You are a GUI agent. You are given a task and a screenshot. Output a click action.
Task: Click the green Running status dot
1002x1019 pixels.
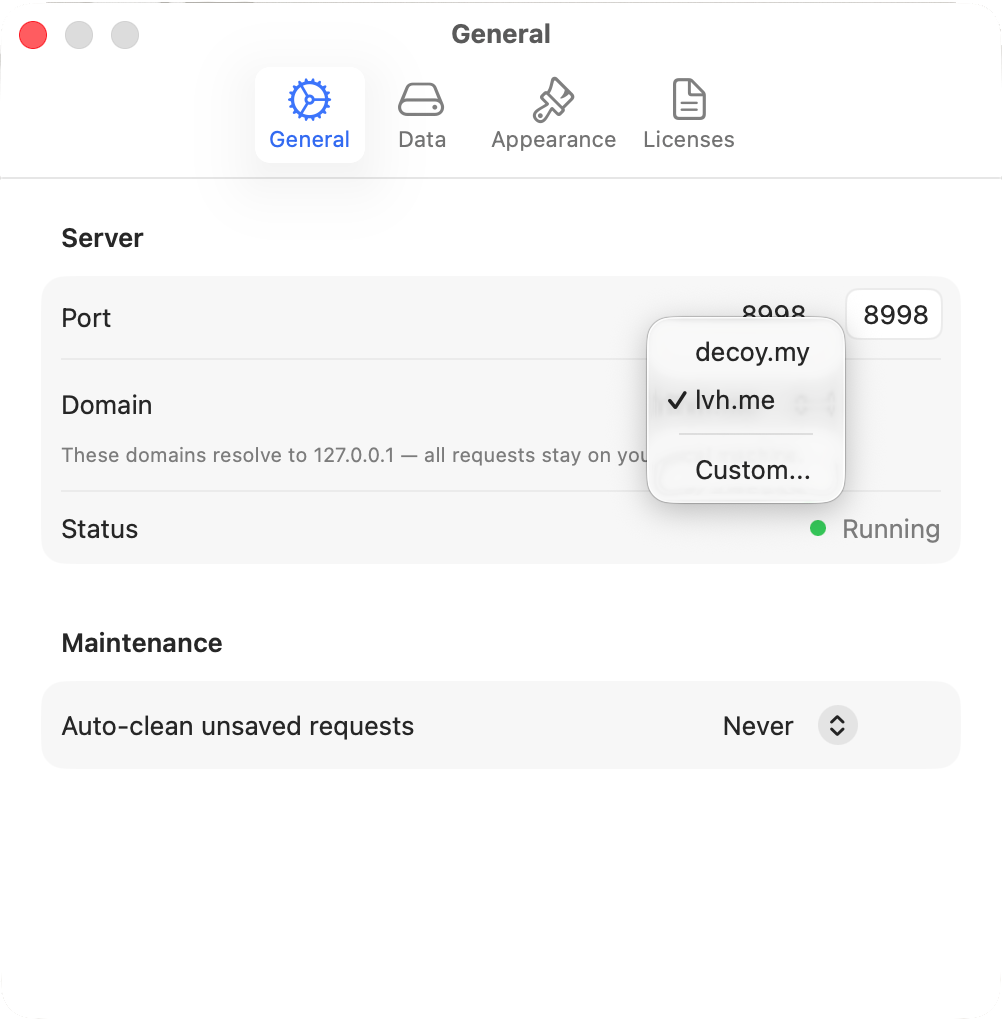point(820,528)
